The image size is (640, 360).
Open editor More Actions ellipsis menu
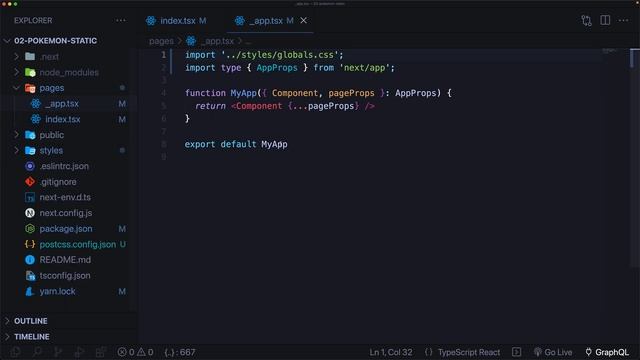pyautogui.click(x=623, y=20)
